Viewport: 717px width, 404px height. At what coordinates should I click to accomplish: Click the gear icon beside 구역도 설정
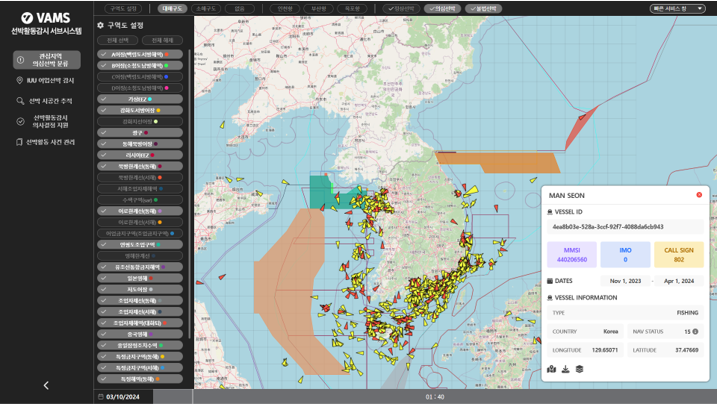click(x=100, y=25)
